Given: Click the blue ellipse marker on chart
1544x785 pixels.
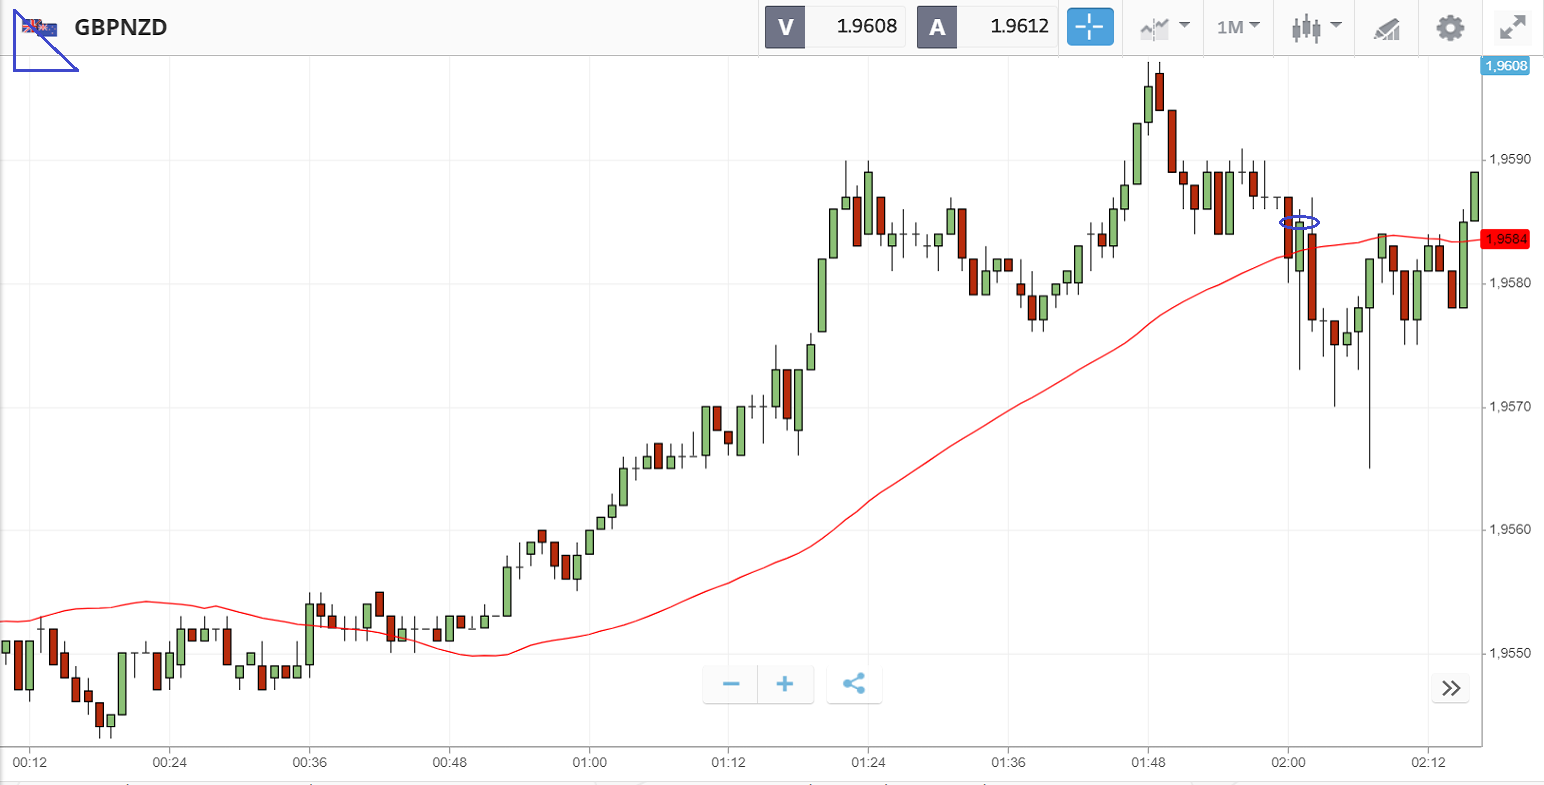Looking at the screenshot, I should 1300,222.
